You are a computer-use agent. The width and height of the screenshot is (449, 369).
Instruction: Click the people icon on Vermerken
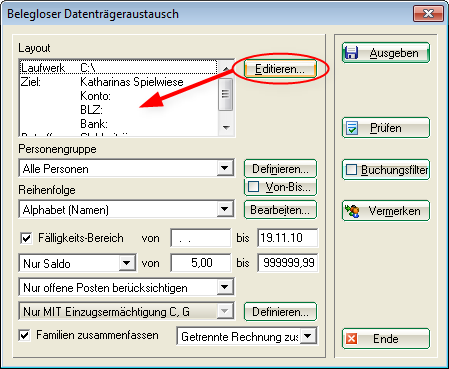pos(352,211)
